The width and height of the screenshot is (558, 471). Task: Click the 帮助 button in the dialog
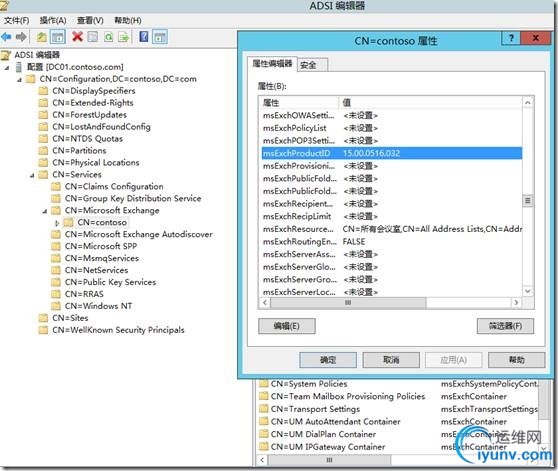(x=516, y=360)
